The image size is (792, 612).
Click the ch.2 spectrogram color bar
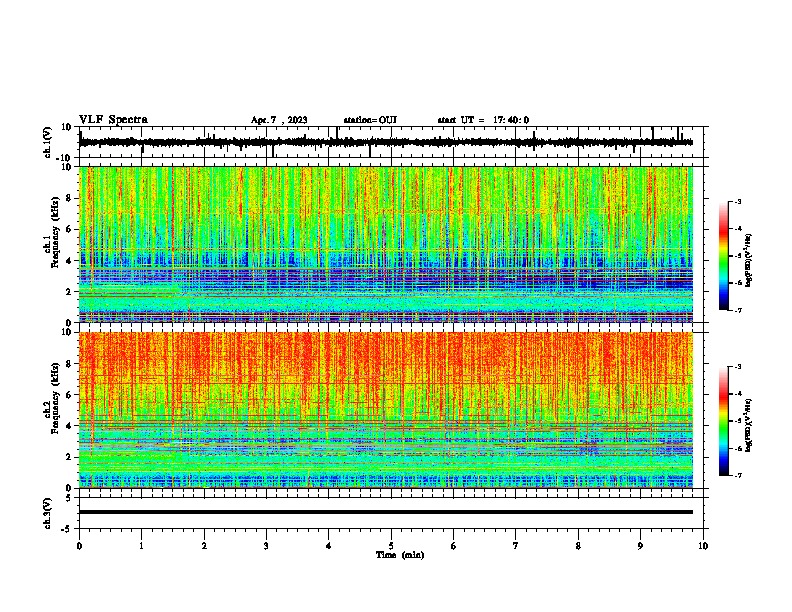pos(724,421)
